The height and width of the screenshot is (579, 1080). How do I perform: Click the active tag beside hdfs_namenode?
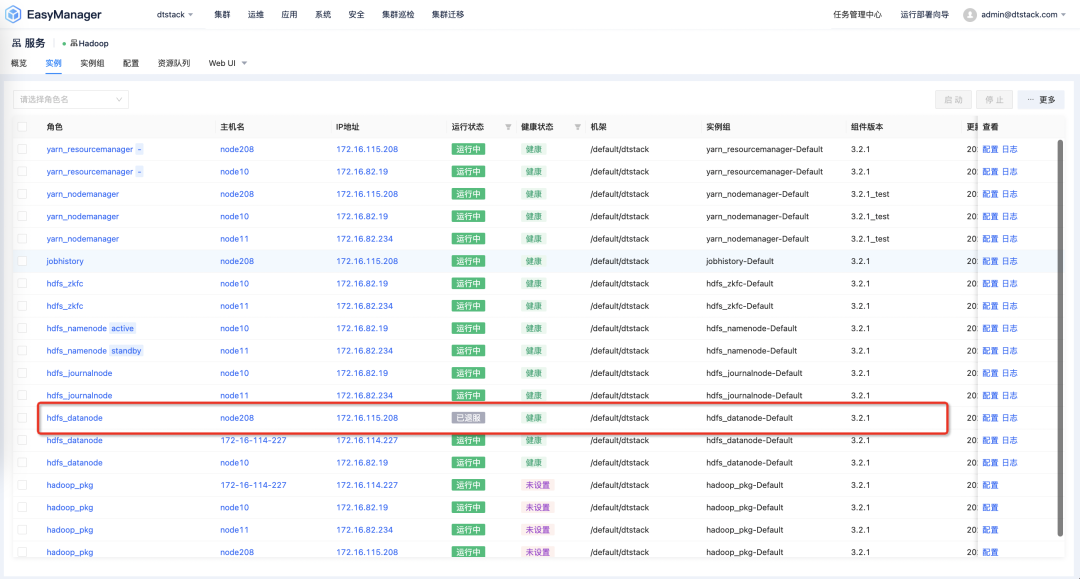pyautogui.click(x=122, y=328)
